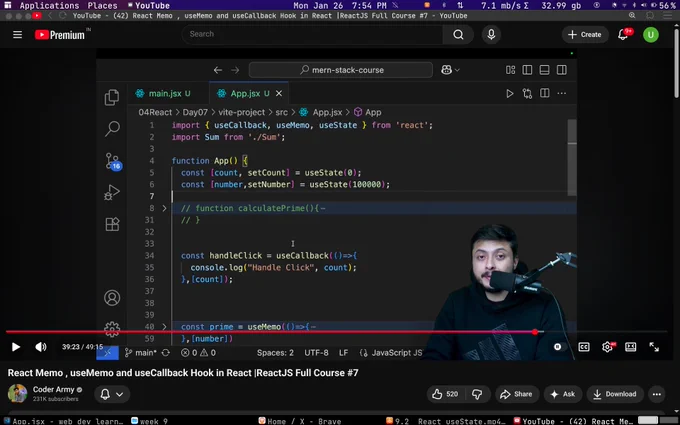Click the browser reload icon in titlebar
This screenshot has width=680, height=425.
(x=62, y=16)
